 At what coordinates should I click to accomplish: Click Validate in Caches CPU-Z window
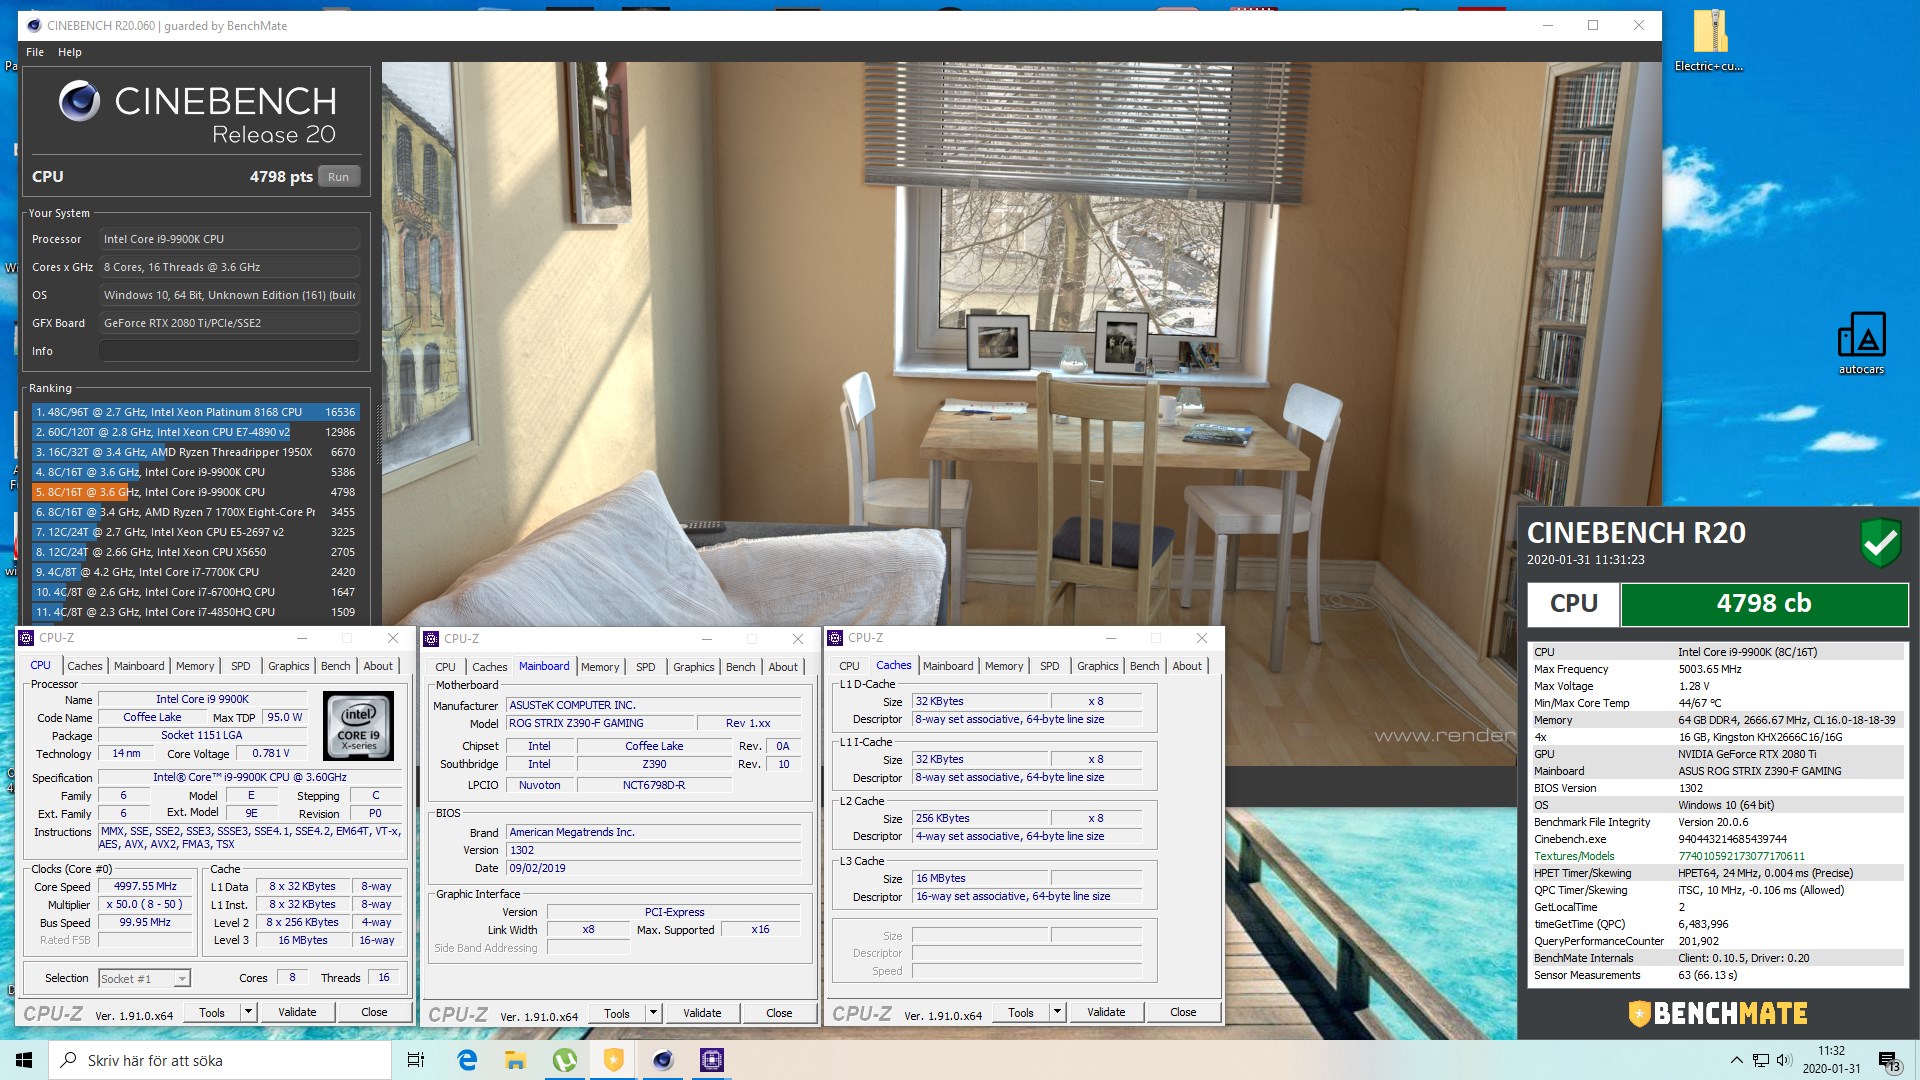point(1106,1012)
